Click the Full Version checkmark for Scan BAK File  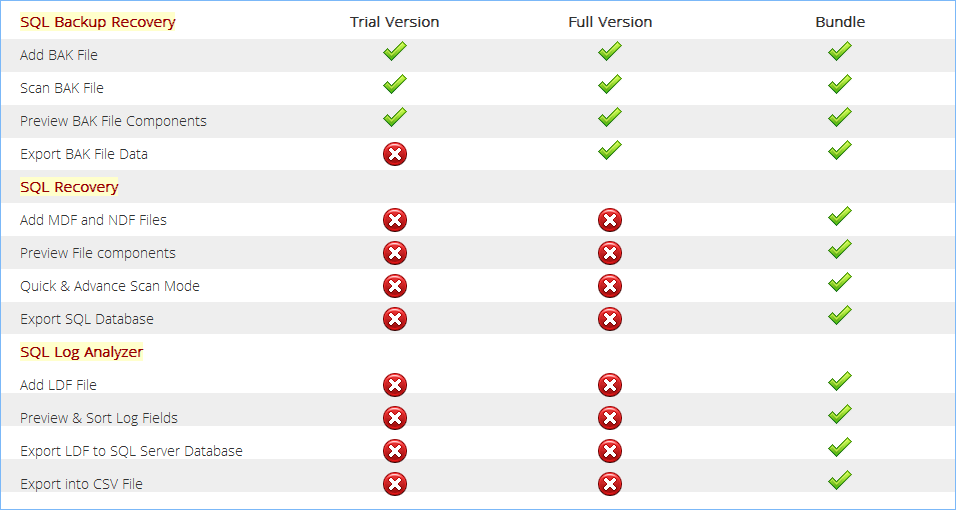coord(610,84)
